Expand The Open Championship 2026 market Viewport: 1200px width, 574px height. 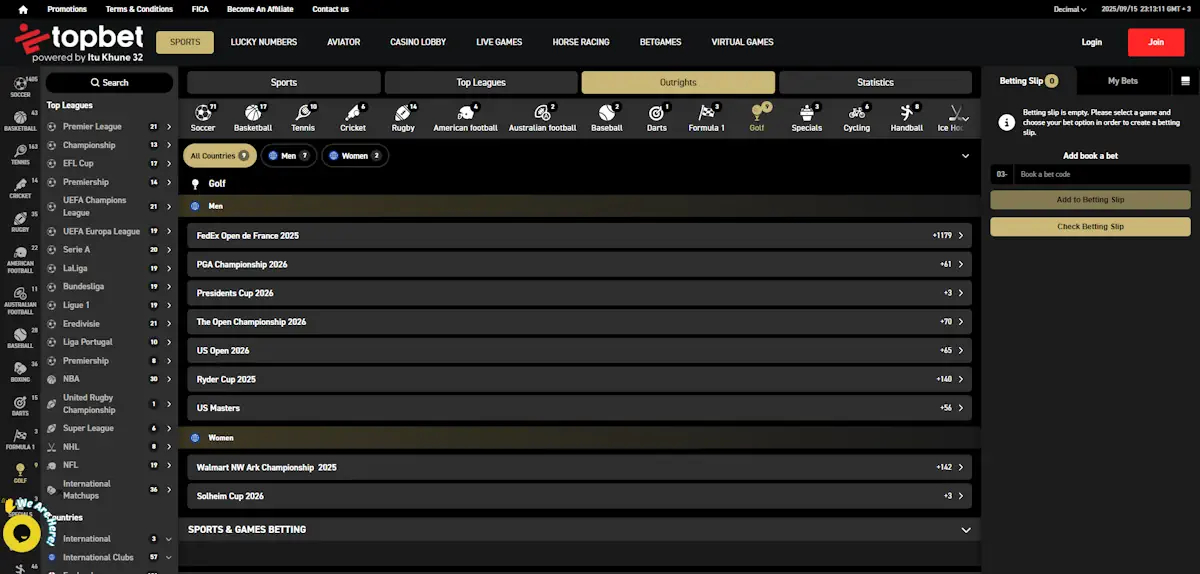coord(579,322)
